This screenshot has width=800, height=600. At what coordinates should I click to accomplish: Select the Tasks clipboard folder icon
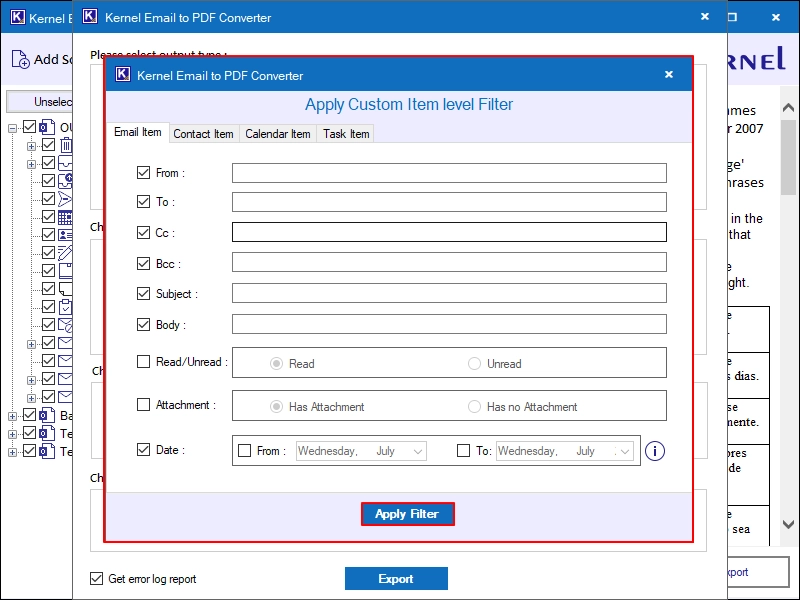click(65, 307)
